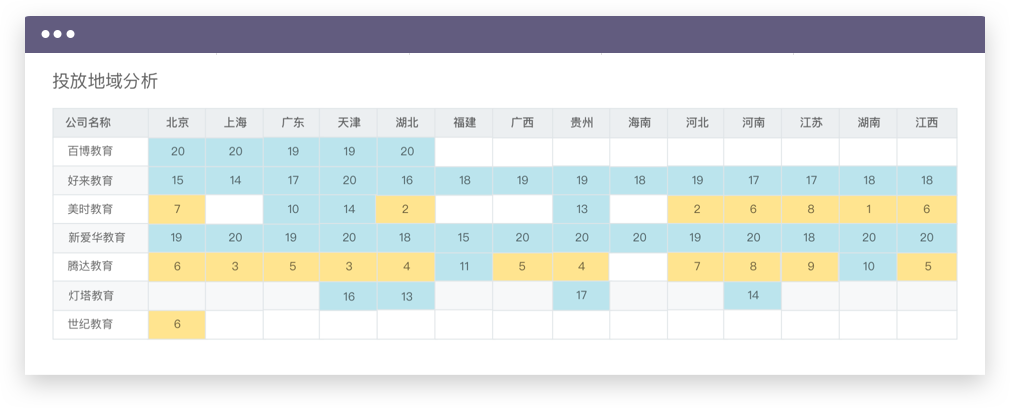
Task: Select 腾达教育 福建 cell showing 11
Action: tap(464, 266)
